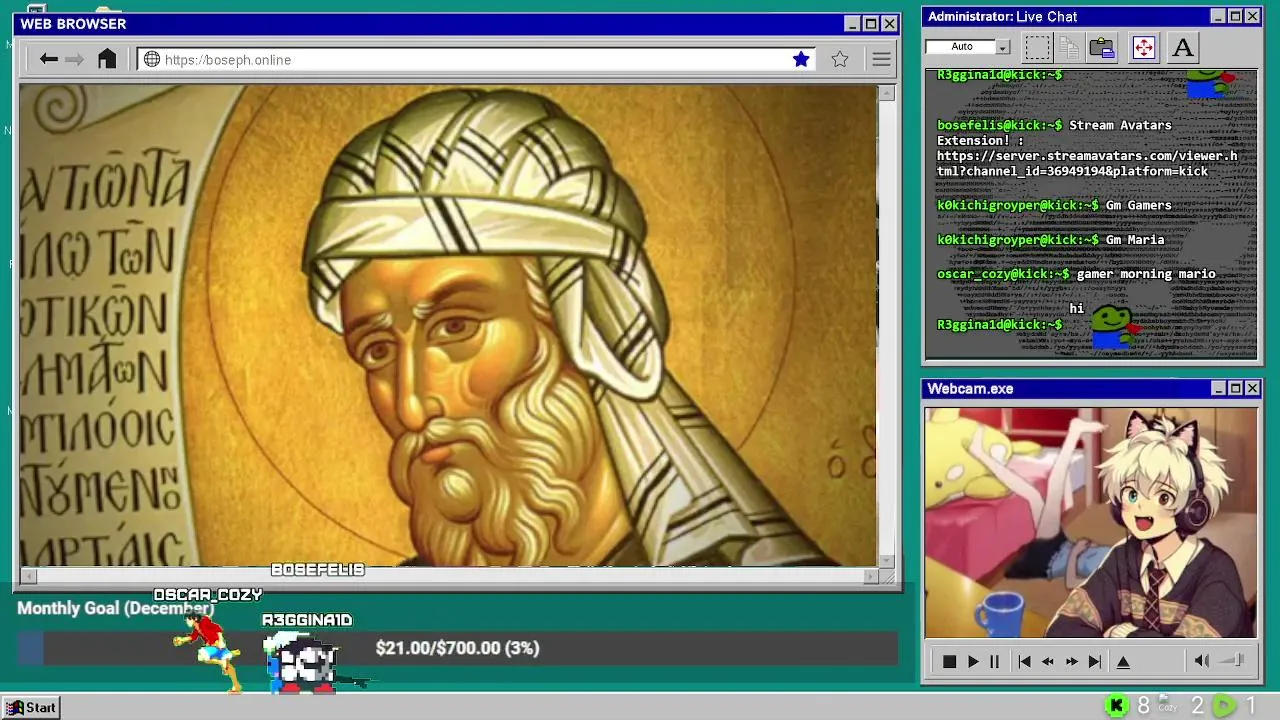Open the browser home page

tap(107, 59)
